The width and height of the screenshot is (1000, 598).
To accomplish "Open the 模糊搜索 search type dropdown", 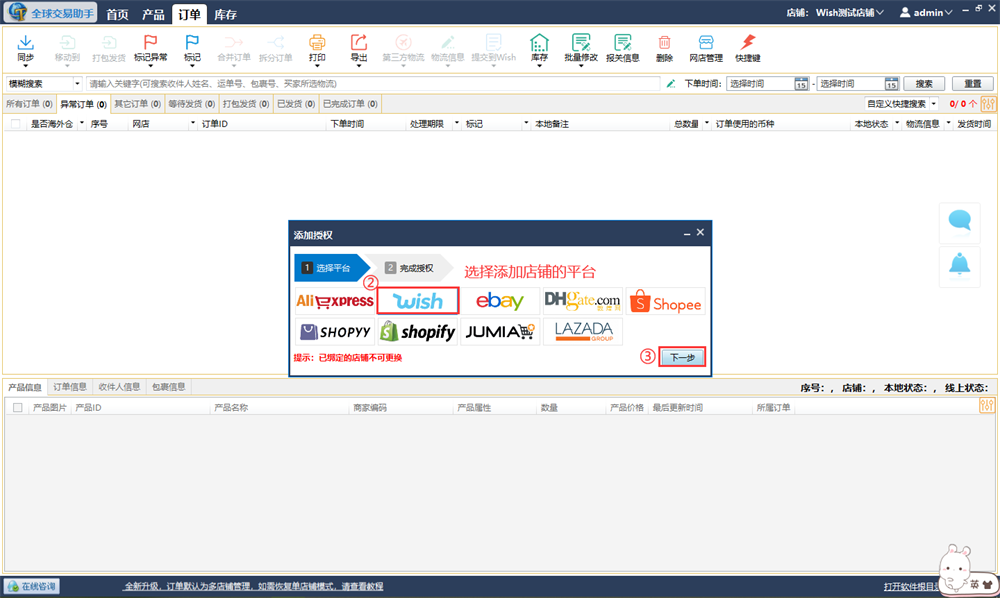I will coord(77,84).
